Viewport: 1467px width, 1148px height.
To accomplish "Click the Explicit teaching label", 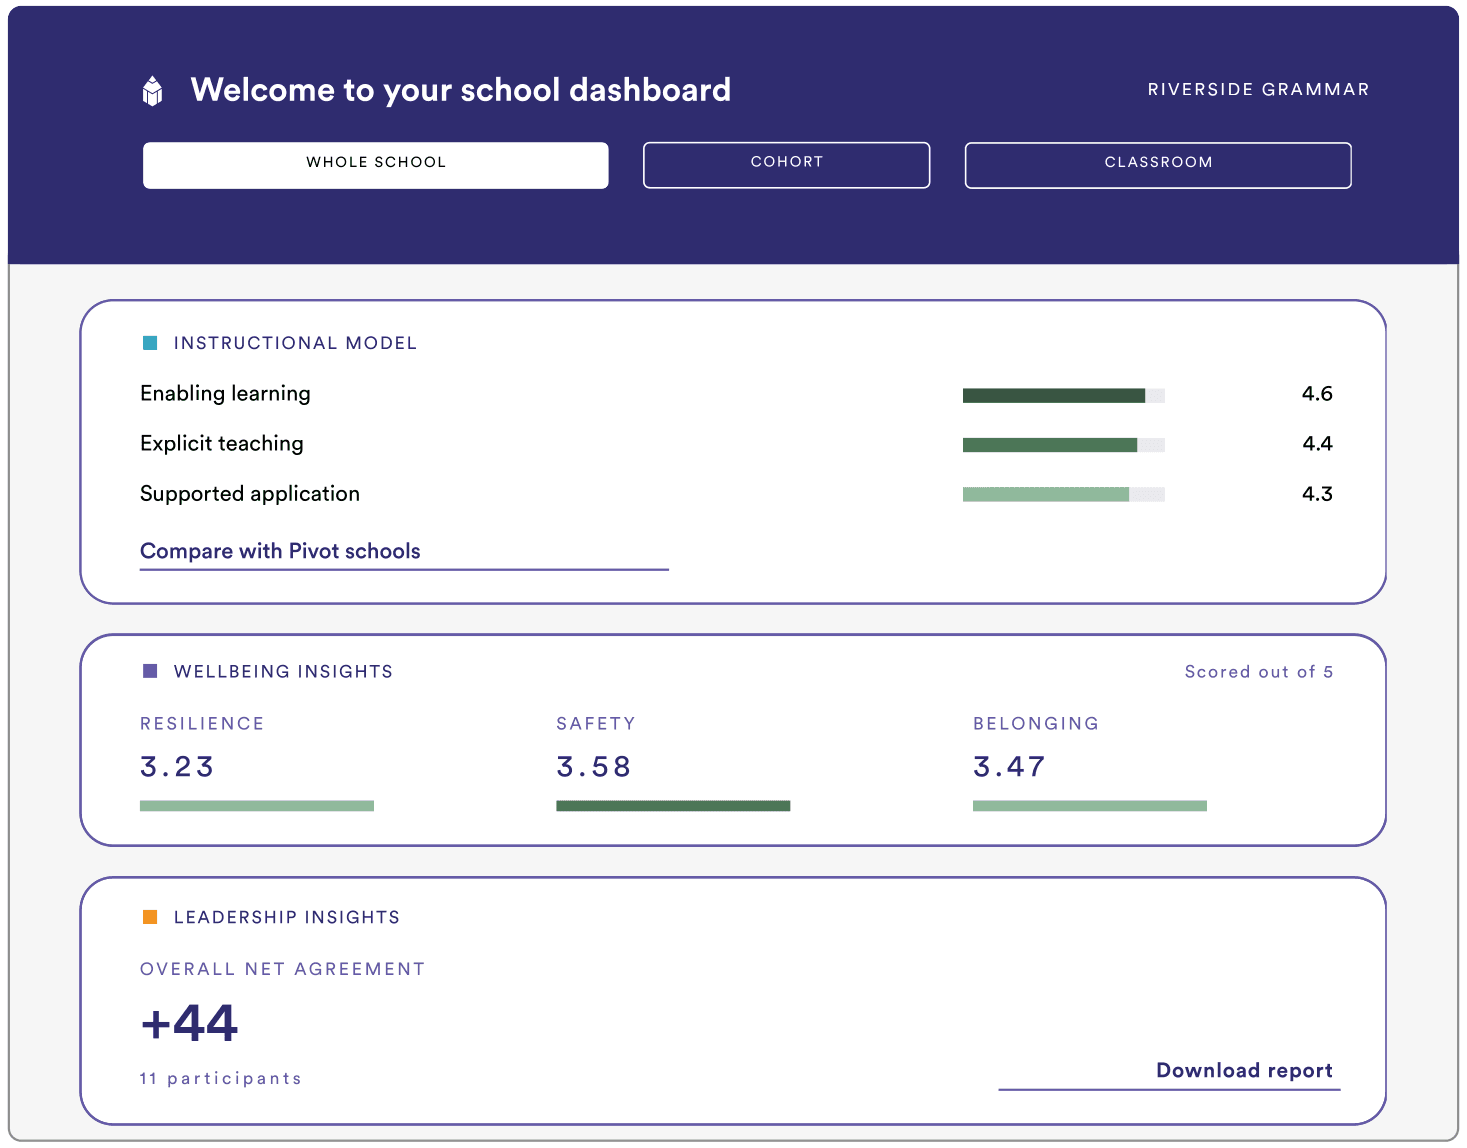I will (222, 444).
